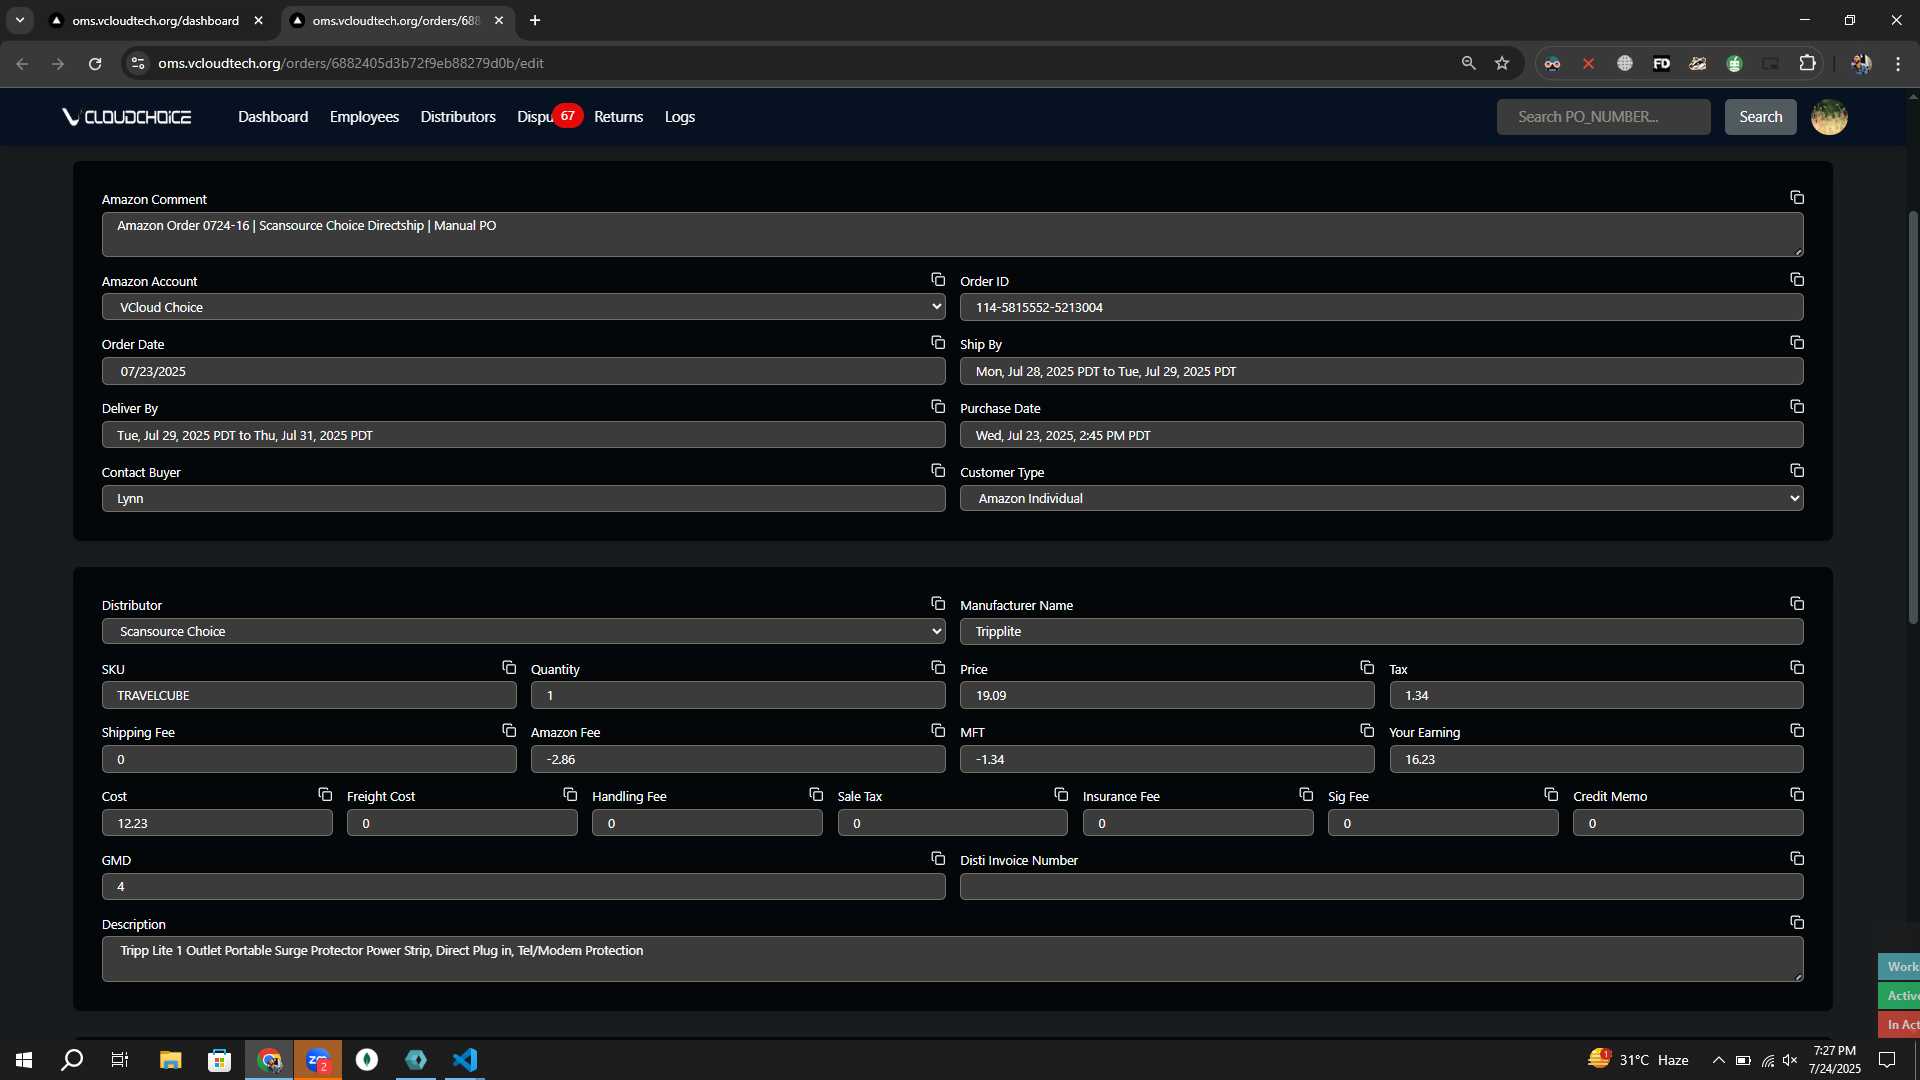Open Windows taskbar search
Image resolution: width=1920 pixels, height=1080 pixels.
coord(72,1060)
